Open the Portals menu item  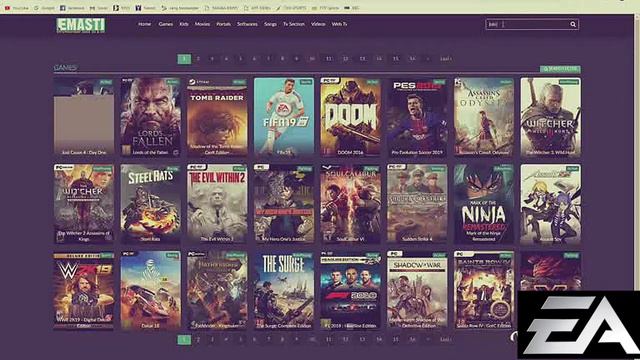(x=223, y=24)
